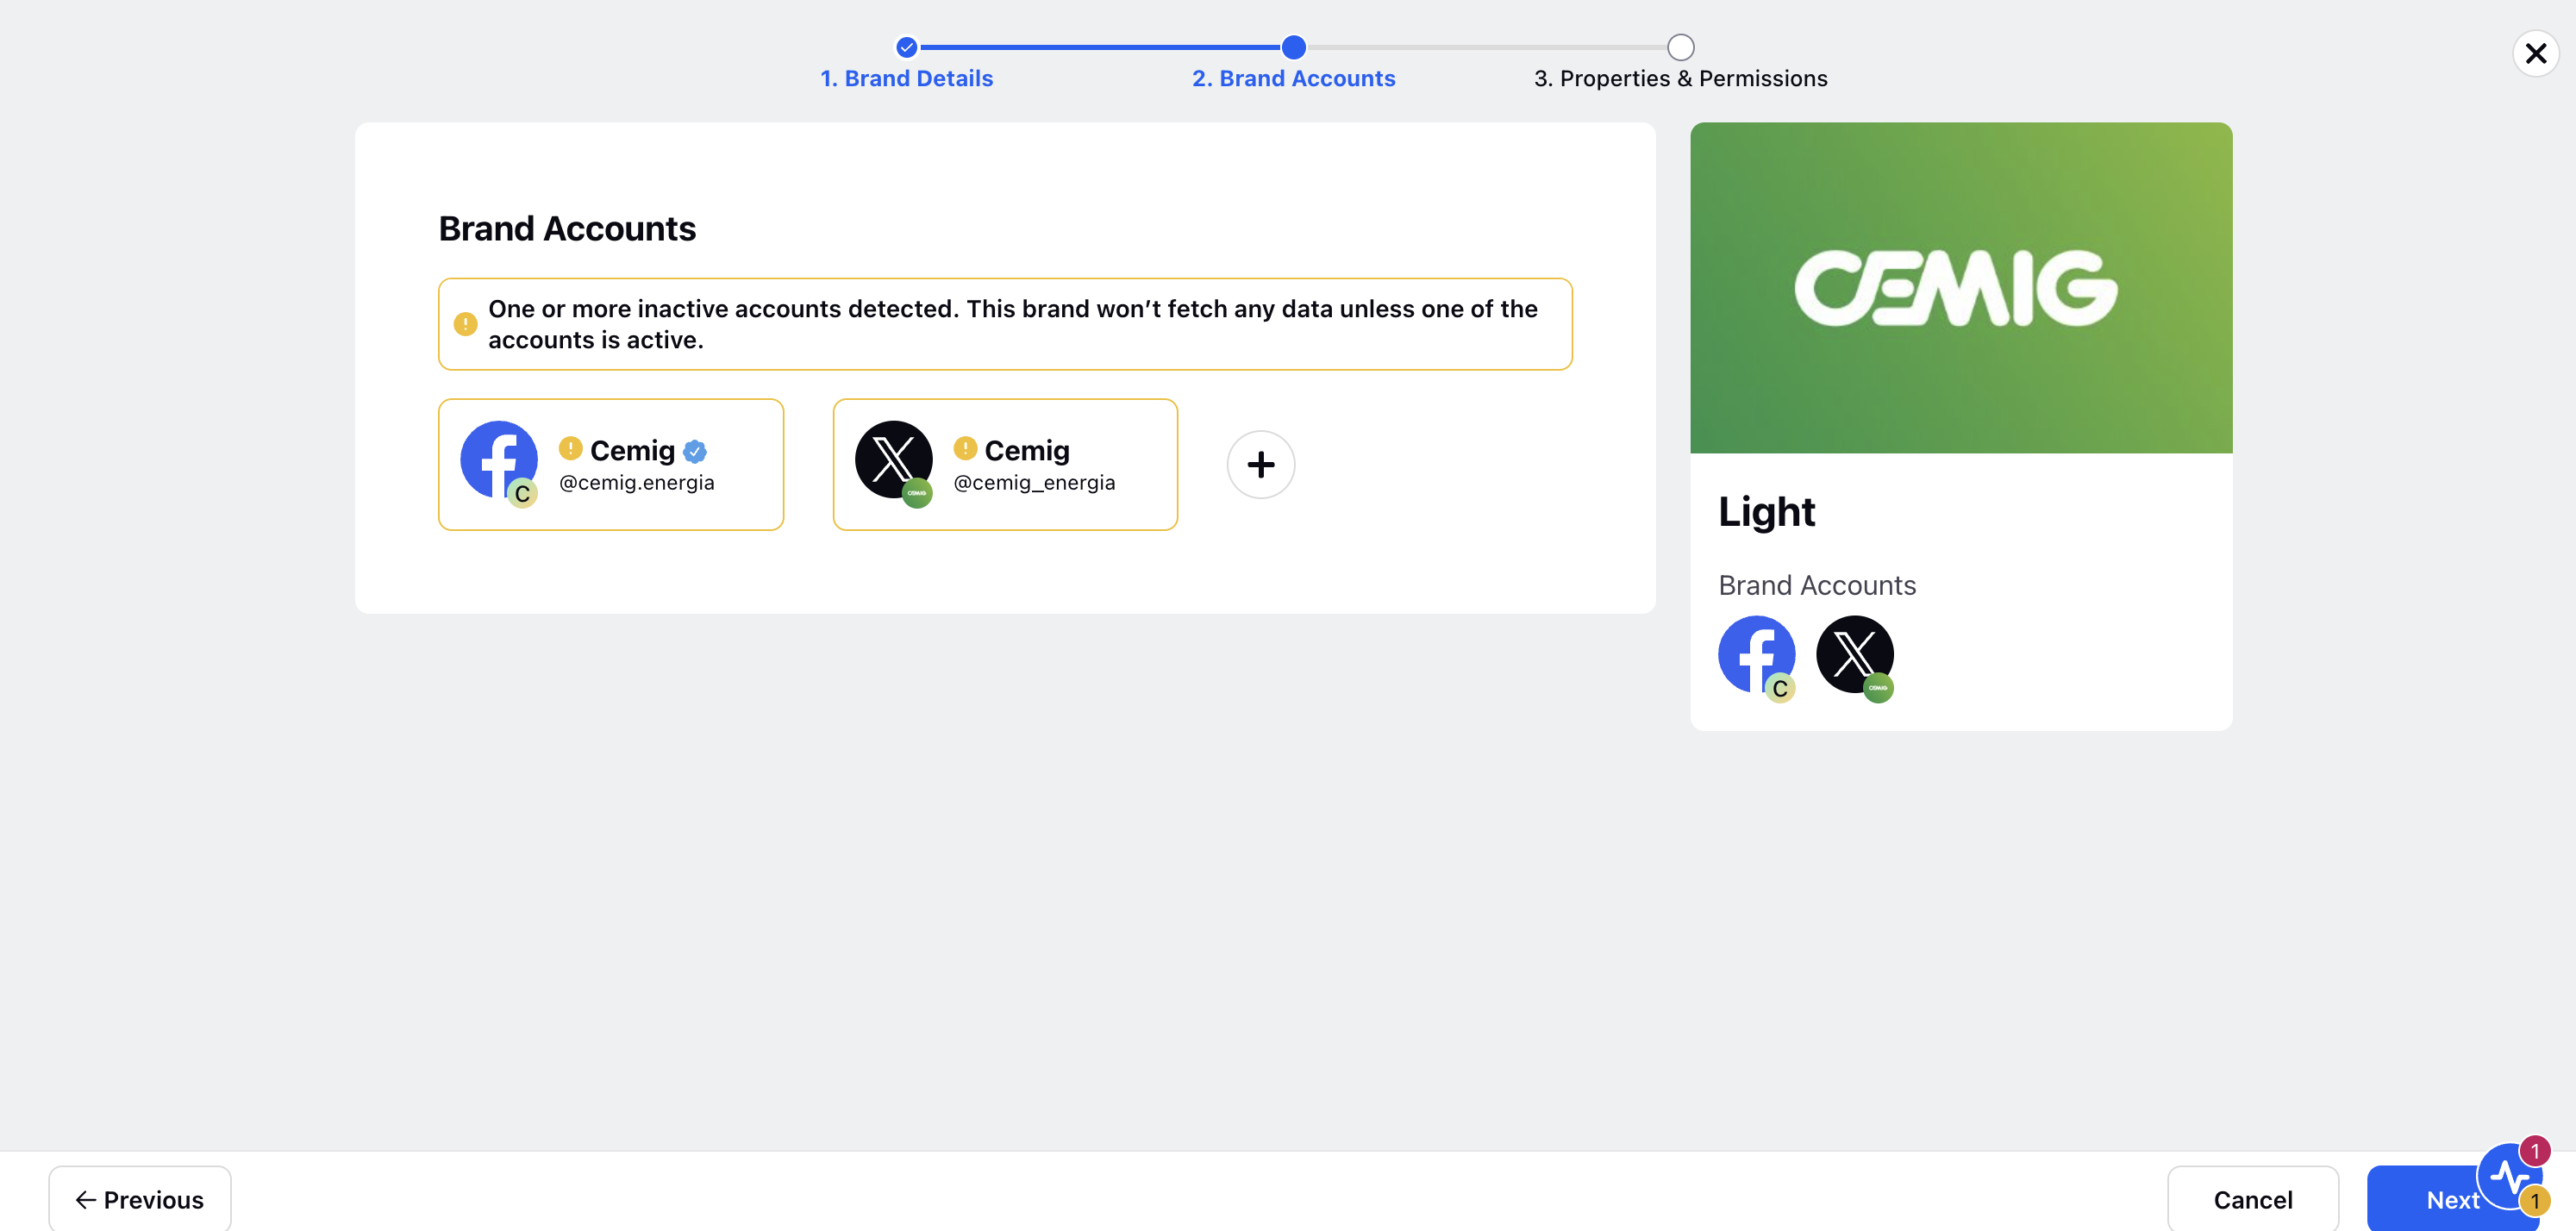The width and height of the screenshot is (2576, 1231).
Task: Click the CEMIG logo banner image
Action: point(1960,288)
